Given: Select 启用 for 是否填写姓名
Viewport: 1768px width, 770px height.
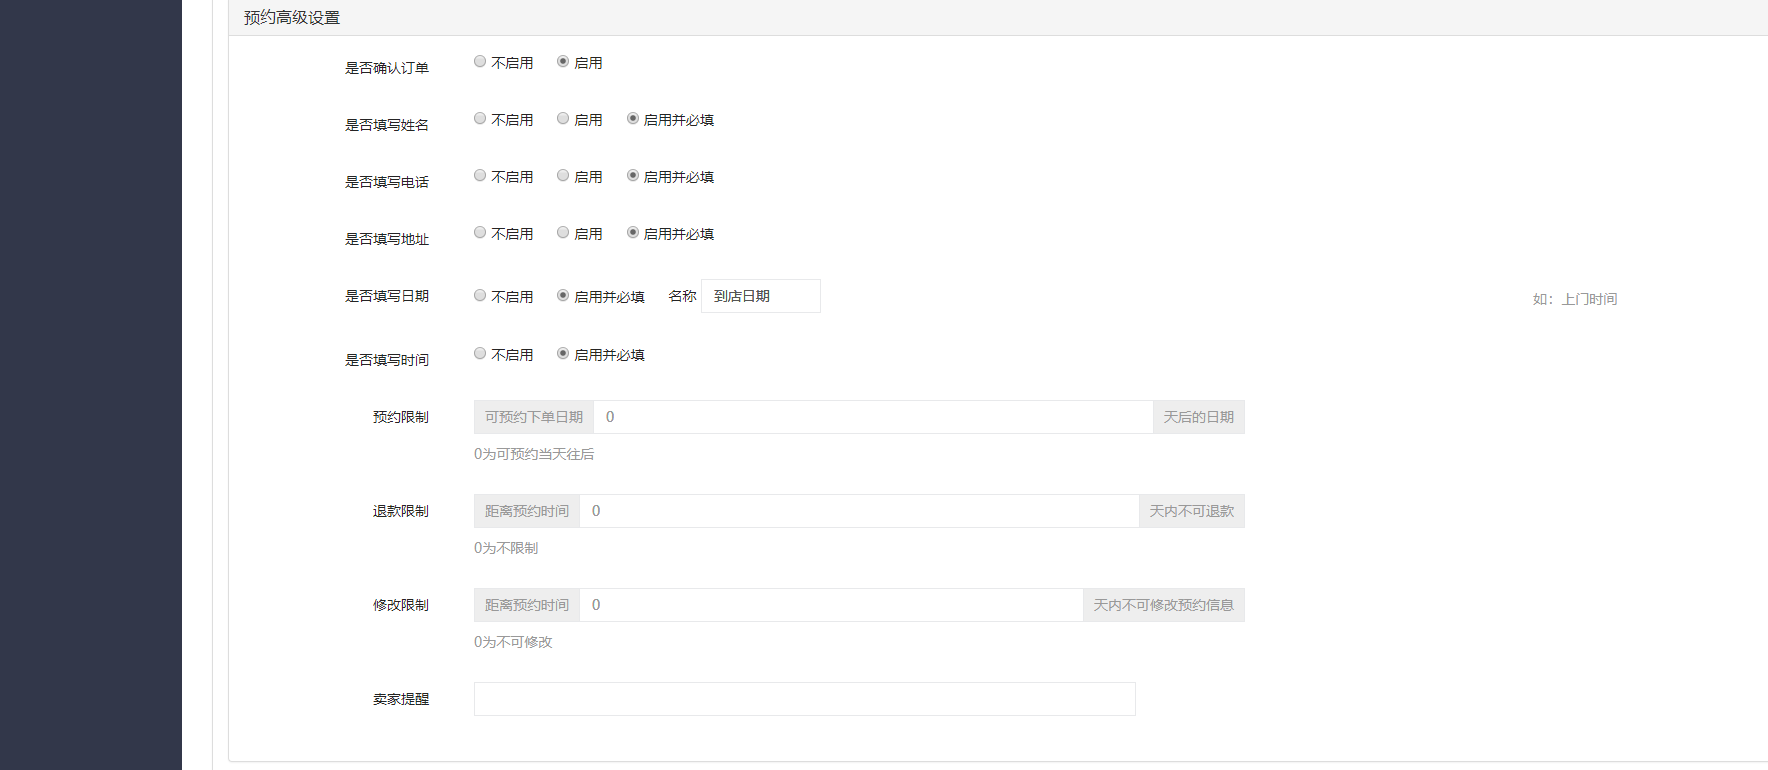Looking at the screenshot, I should pos(563,119).
